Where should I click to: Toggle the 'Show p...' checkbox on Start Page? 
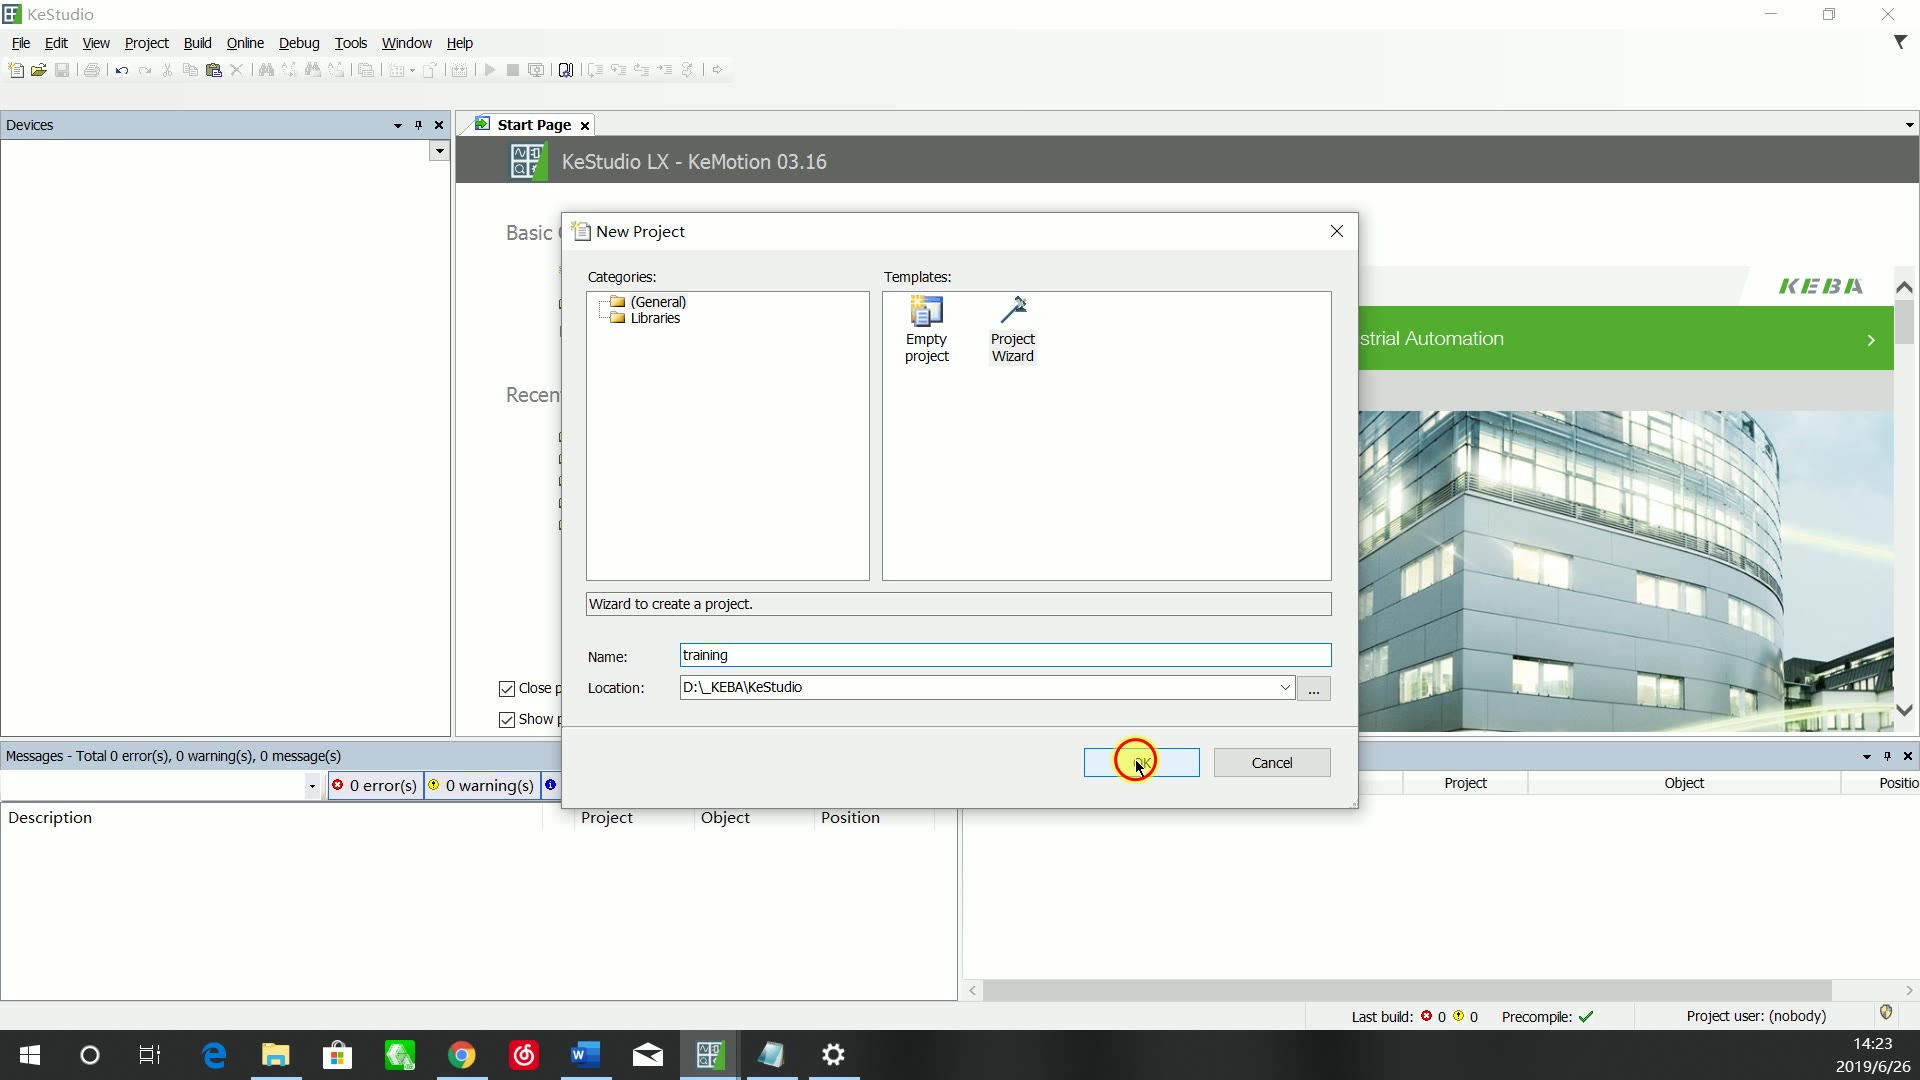(507, 720)
